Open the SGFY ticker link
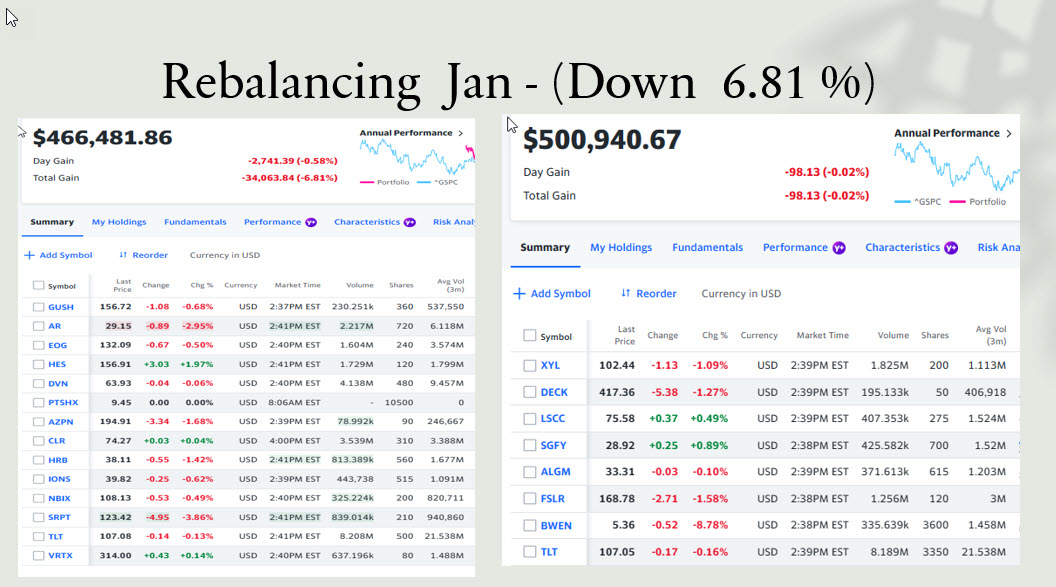This screenshot has width=1056, height=587. pyautogui.click(x=554, y=446)
